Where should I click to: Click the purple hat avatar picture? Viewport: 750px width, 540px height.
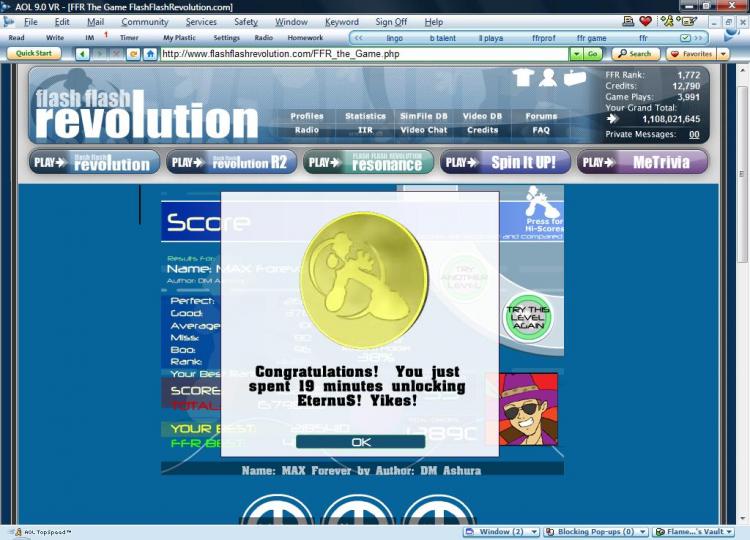tap(528, 409)
